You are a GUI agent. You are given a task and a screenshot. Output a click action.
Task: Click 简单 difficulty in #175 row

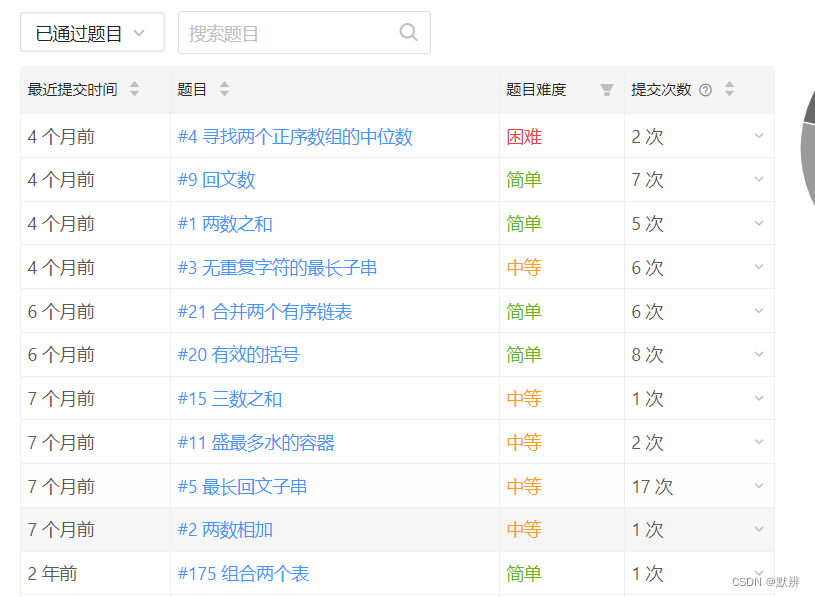pos(524,574)
